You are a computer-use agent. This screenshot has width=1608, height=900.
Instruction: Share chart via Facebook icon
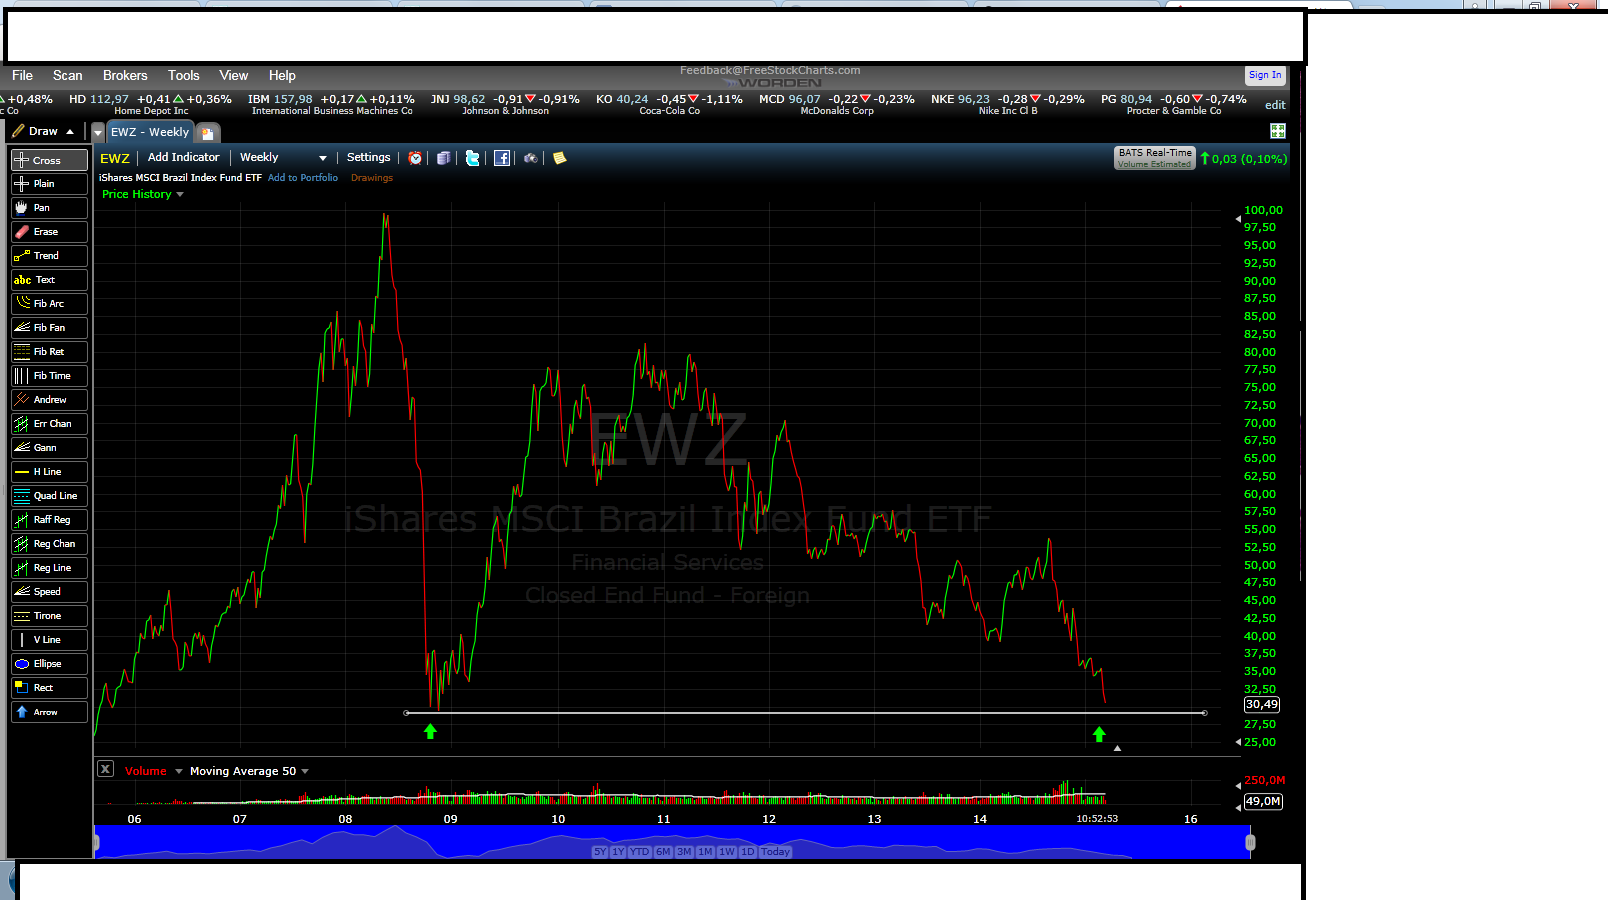[502, 158]
